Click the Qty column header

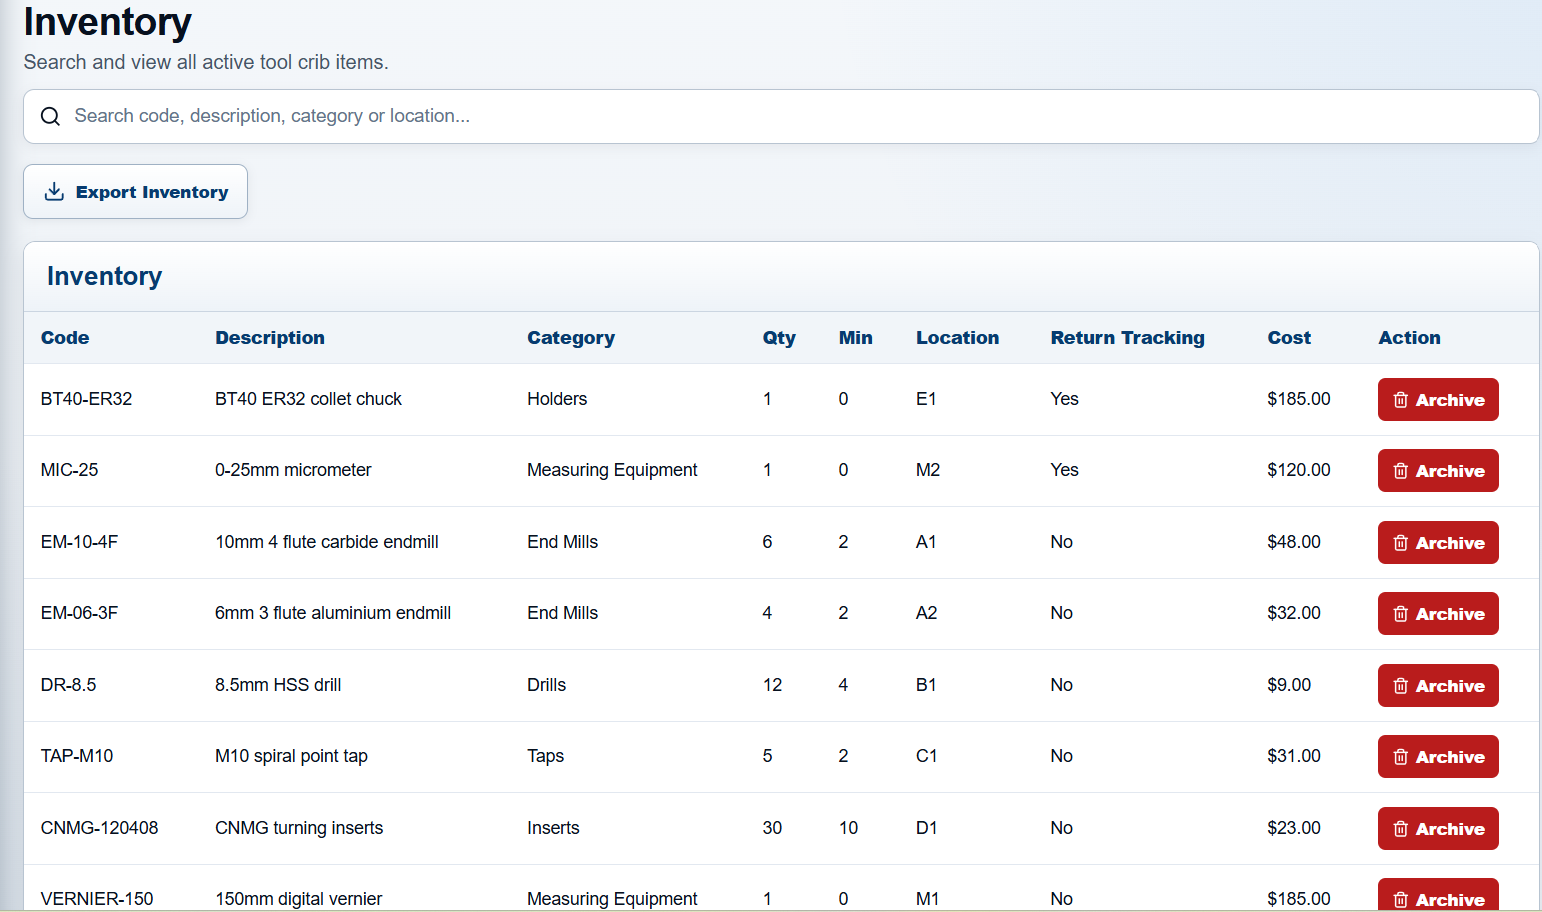pyautogui.click(x=779, y=338)
